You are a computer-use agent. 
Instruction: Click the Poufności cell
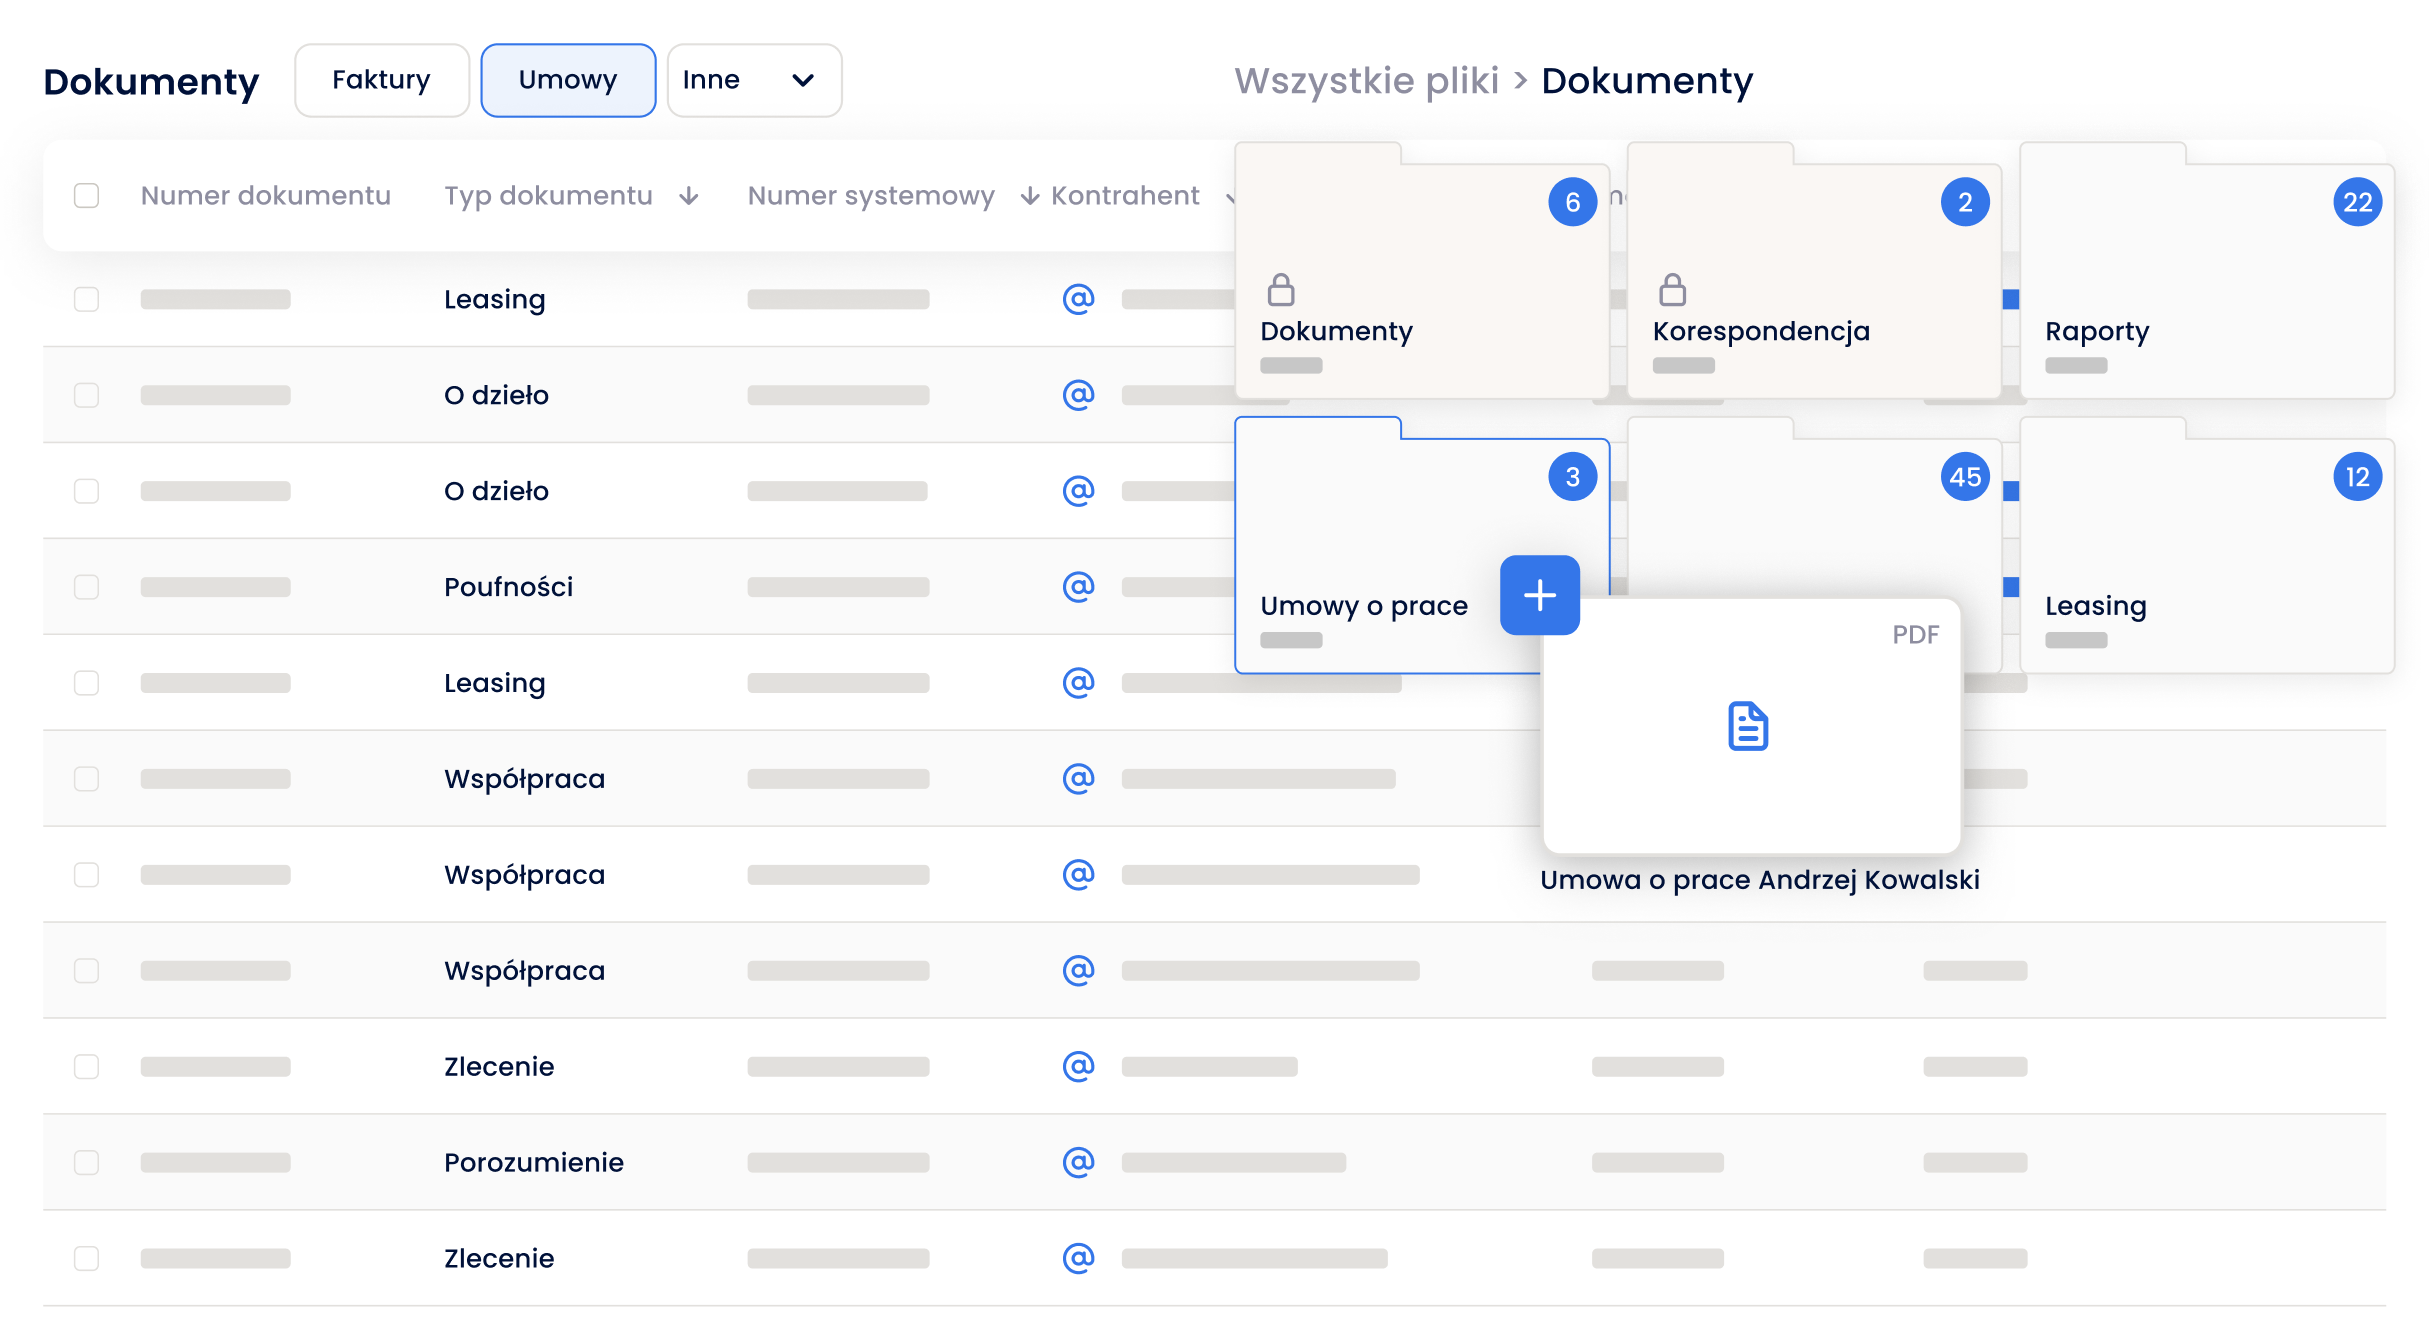(x=508, y=586)
